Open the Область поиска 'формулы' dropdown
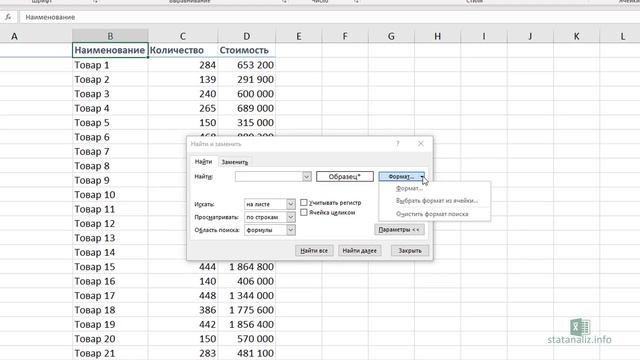640x360 pixels. (291, 230)
